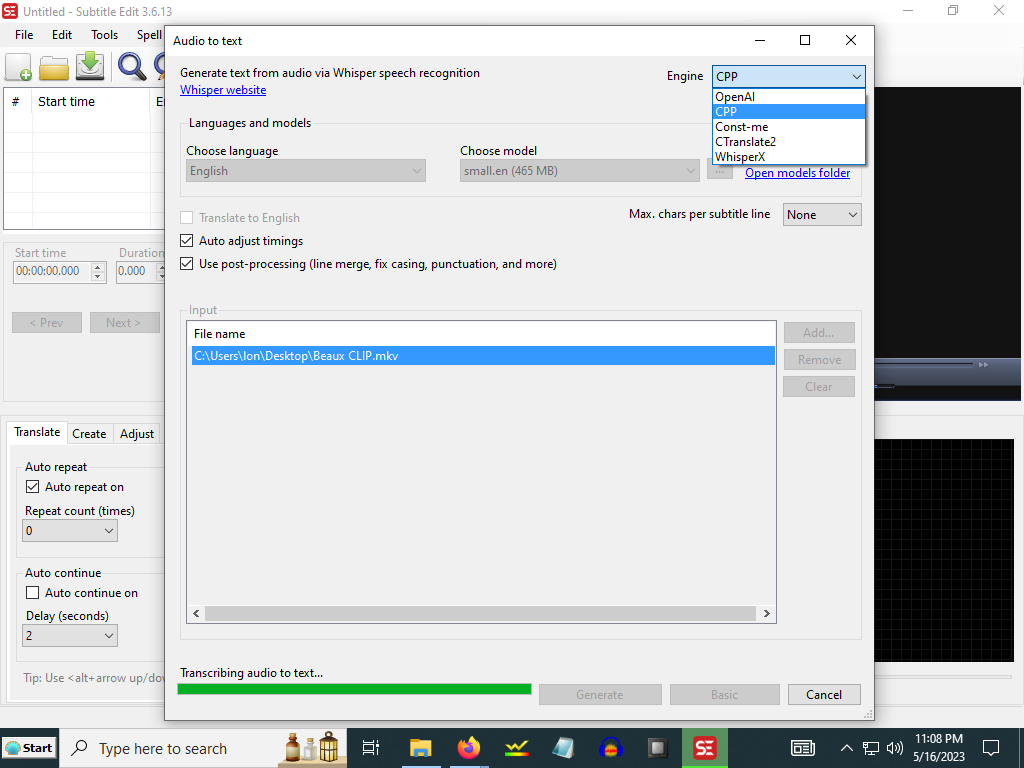Select OpenAI engine option
Viewport: 1024px width, 768px height.
[x=788, y=97]
